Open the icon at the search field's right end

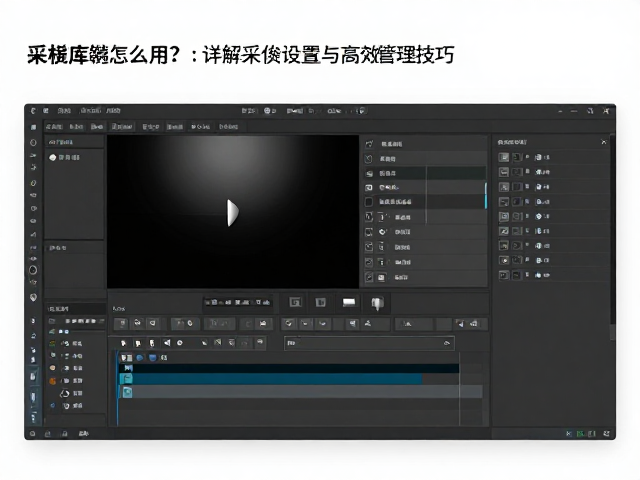point(447,343)
